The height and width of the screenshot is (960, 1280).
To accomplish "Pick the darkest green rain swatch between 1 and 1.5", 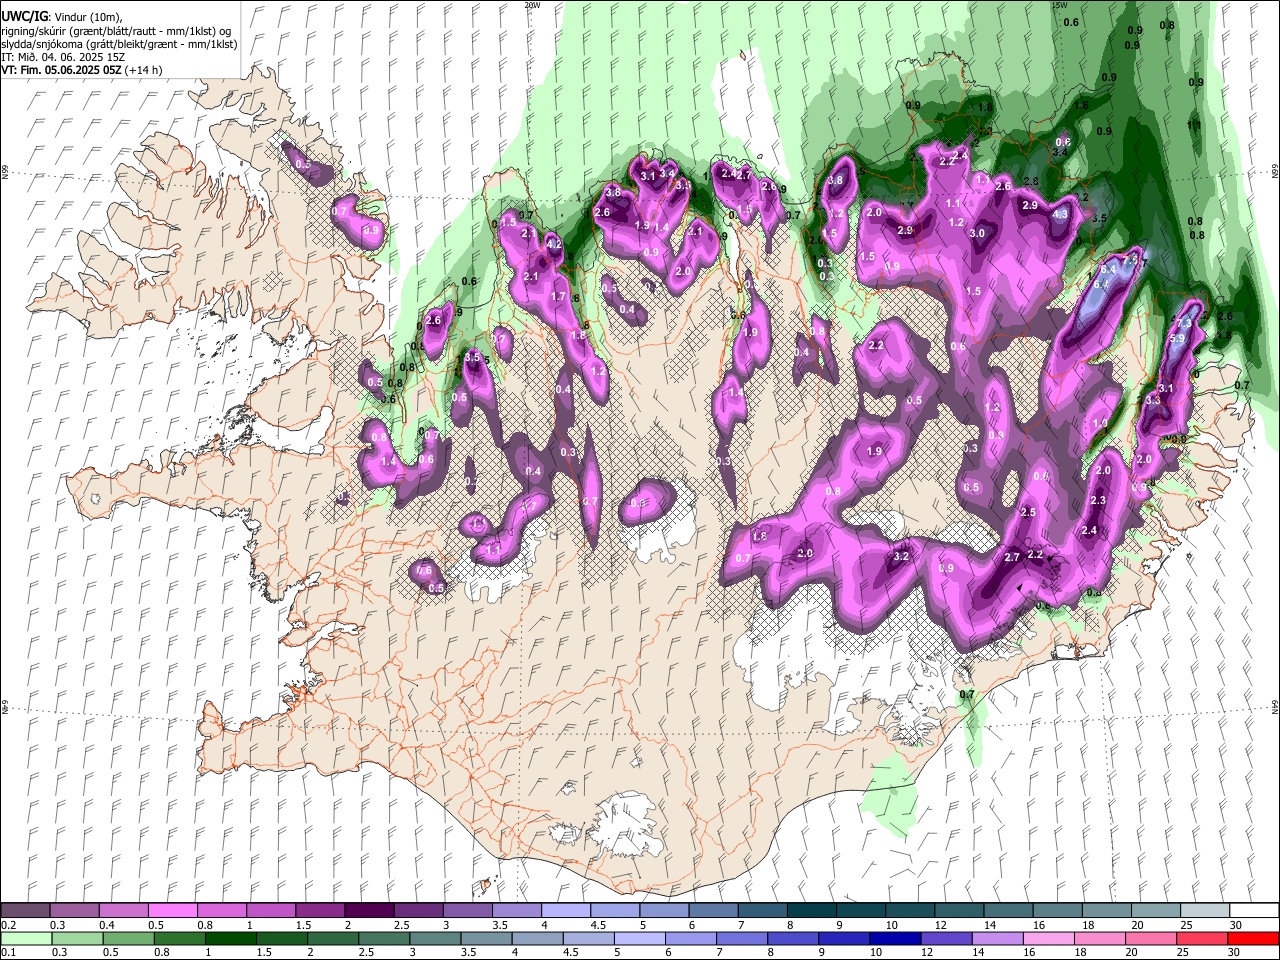I will tap(230, 939).
